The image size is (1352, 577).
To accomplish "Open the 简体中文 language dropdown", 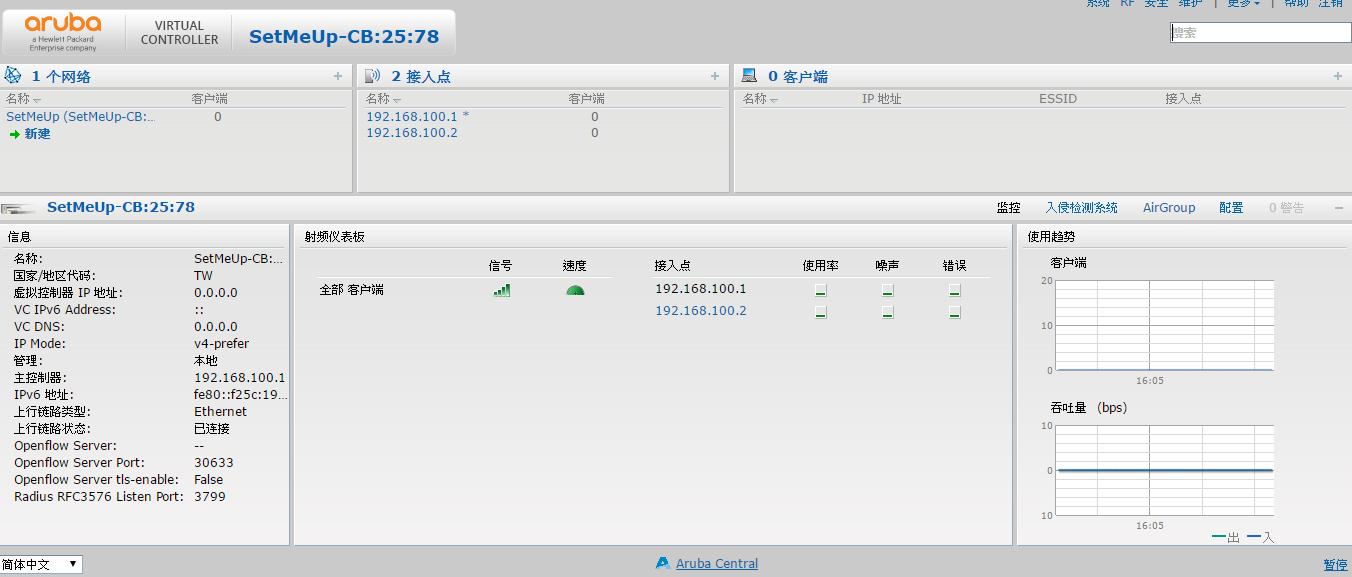I will [41, 564].
